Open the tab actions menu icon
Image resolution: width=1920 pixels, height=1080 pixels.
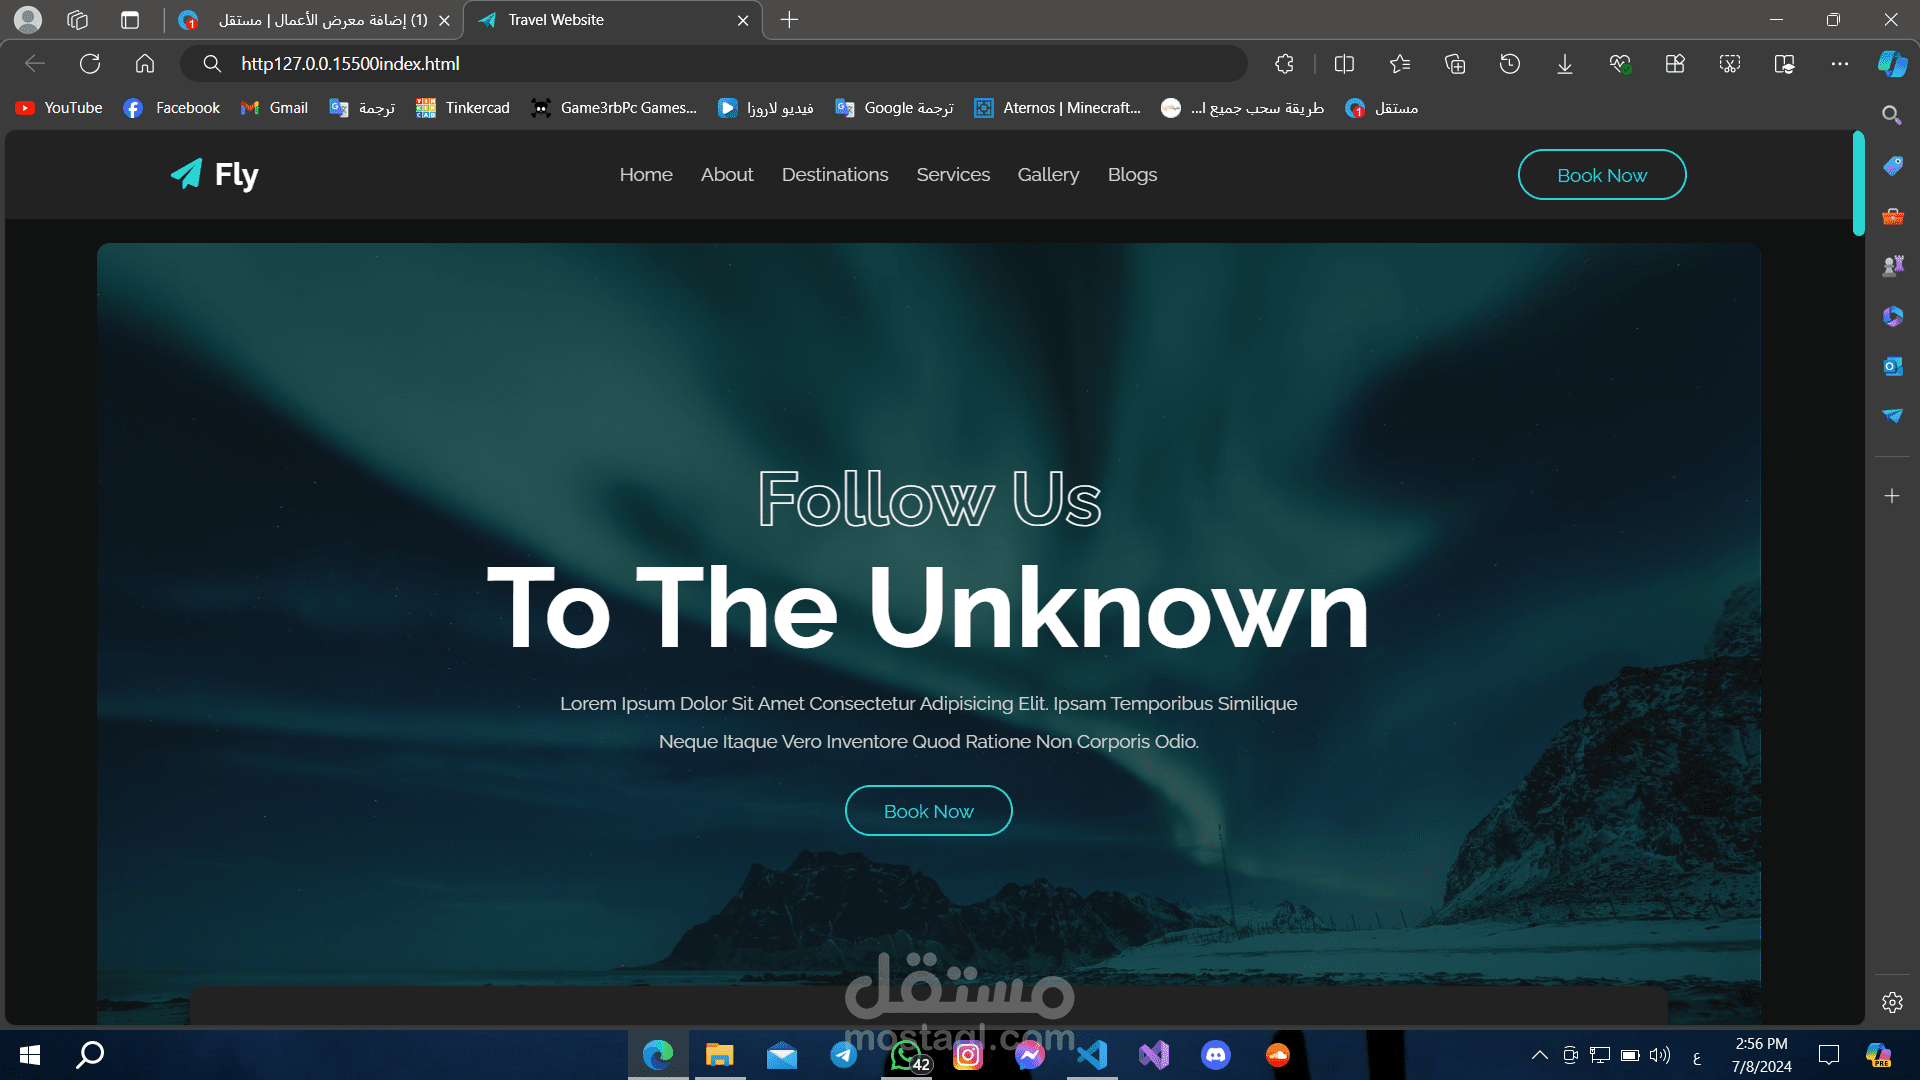[x=130, y=20]
